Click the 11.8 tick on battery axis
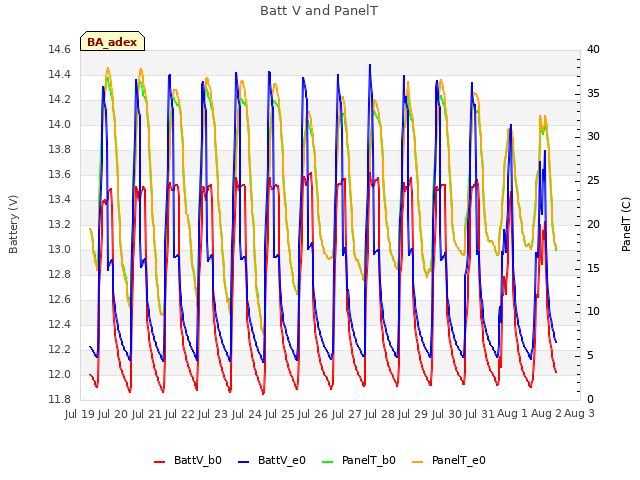Screen dimensions: 640x480 pyautogui.click(x=60, y=399)
